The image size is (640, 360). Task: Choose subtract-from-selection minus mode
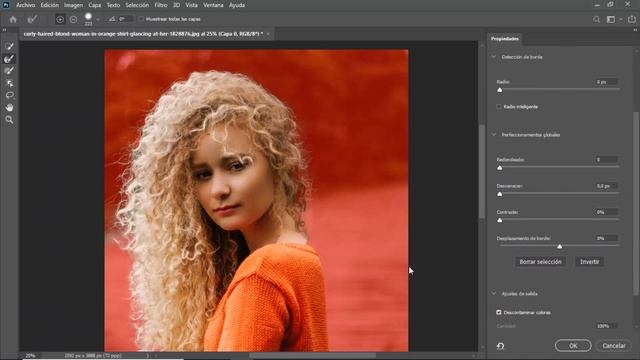point(73,19)
